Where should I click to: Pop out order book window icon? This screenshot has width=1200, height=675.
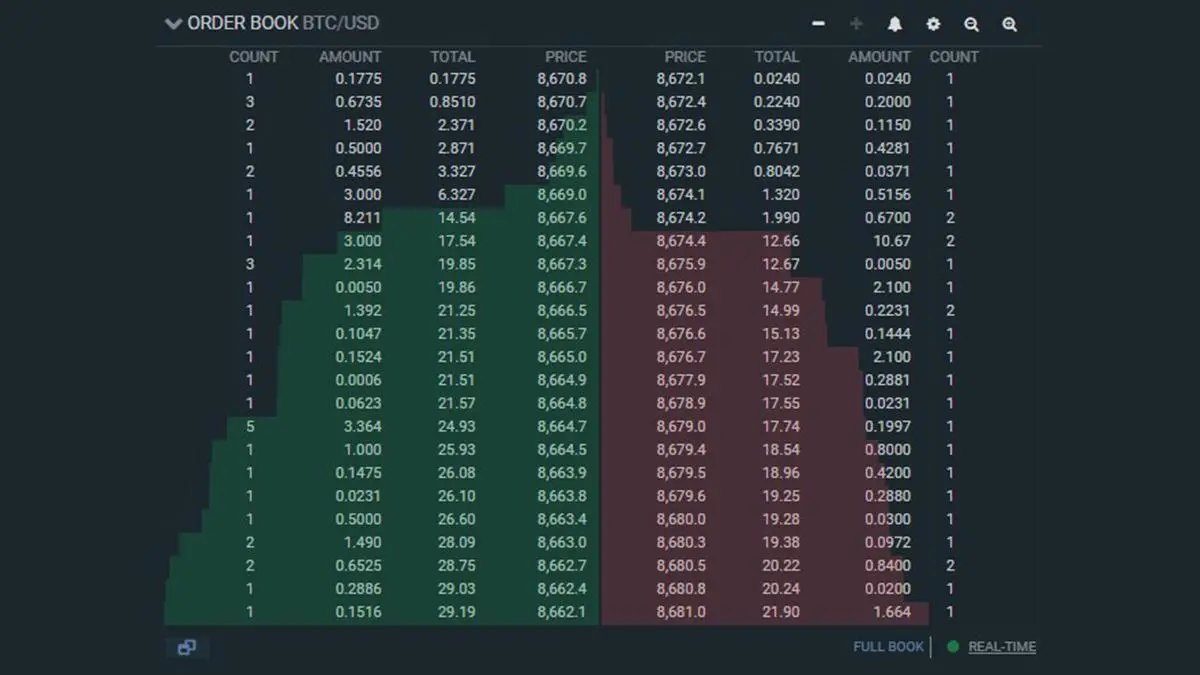pos(186,648)
